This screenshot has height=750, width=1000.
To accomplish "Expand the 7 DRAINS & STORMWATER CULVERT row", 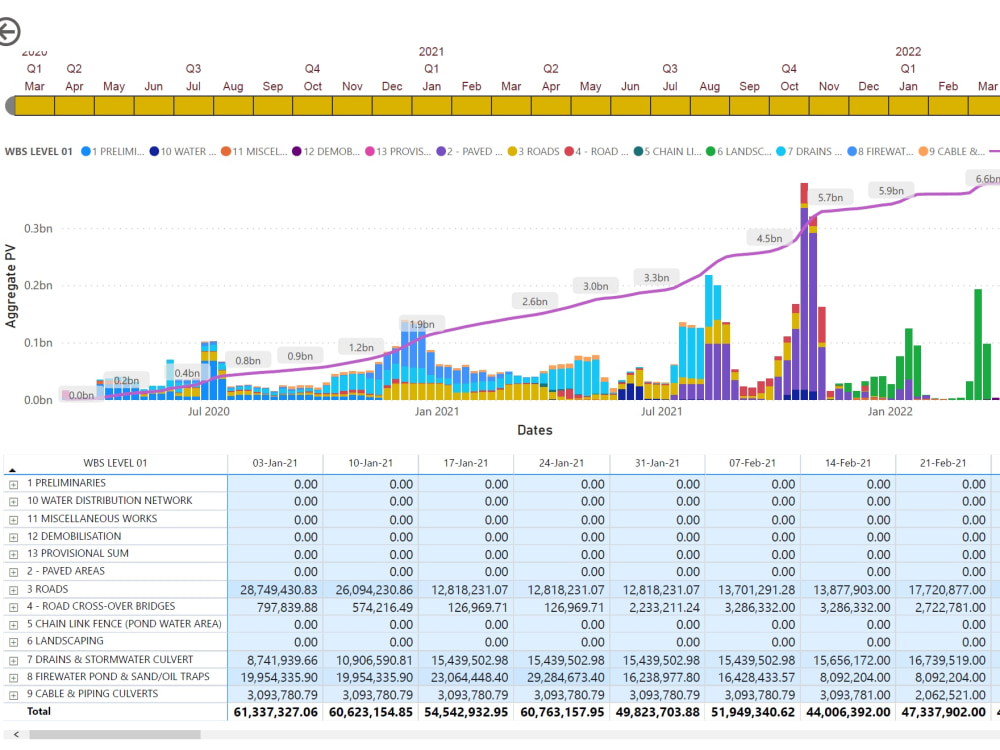I will 13,660.
